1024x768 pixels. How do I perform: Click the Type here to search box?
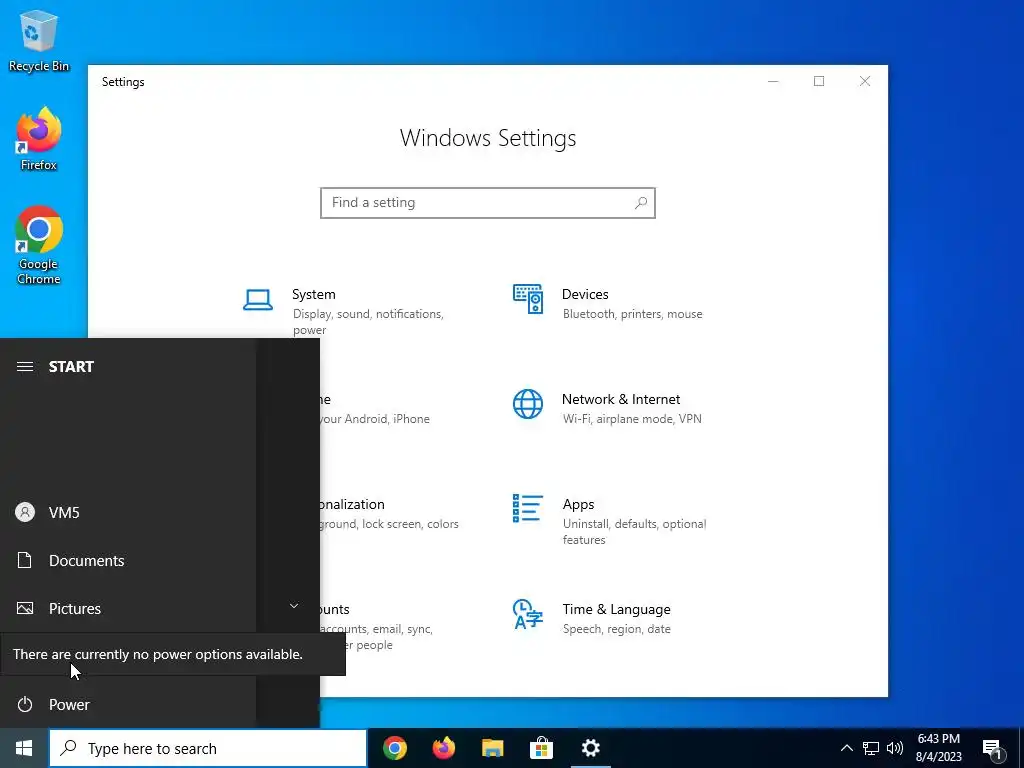[x=208, y=748]
